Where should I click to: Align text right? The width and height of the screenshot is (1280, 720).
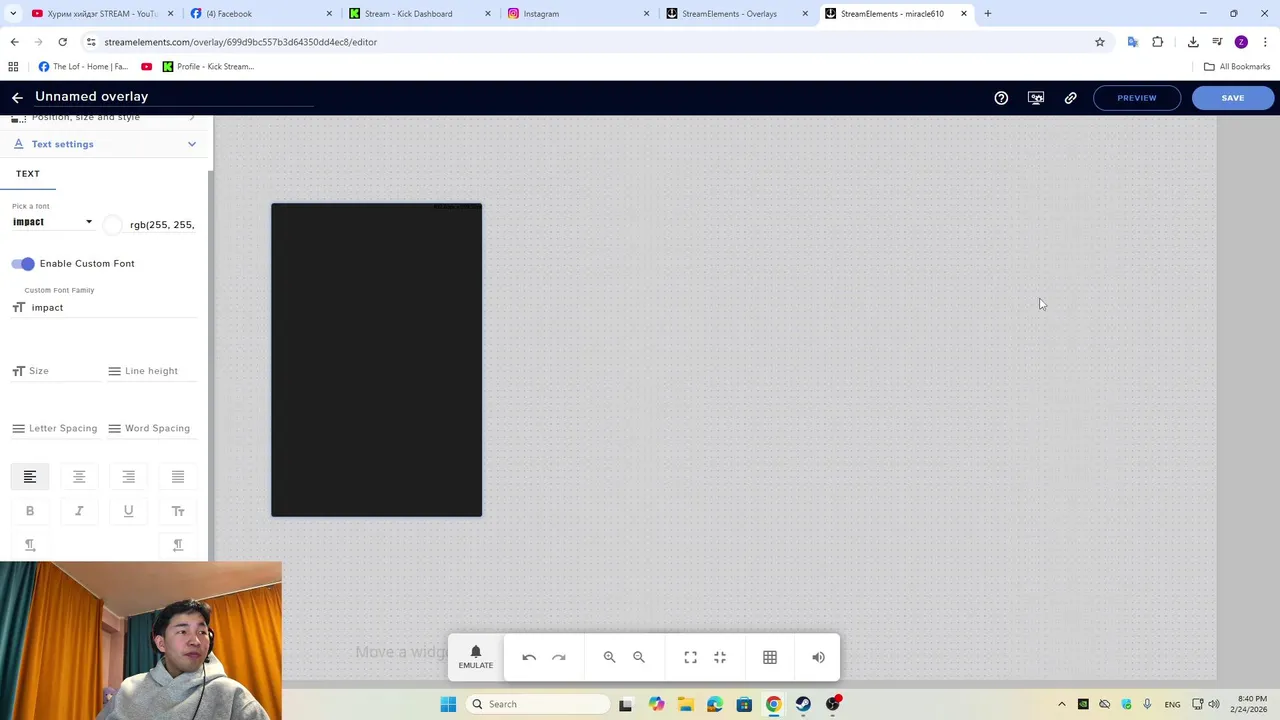pos(128,477)
